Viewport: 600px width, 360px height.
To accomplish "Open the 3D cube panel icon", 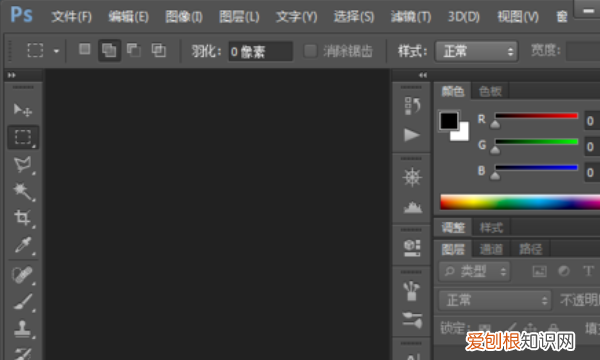I will pyautogui.click(x=412, y=248).
